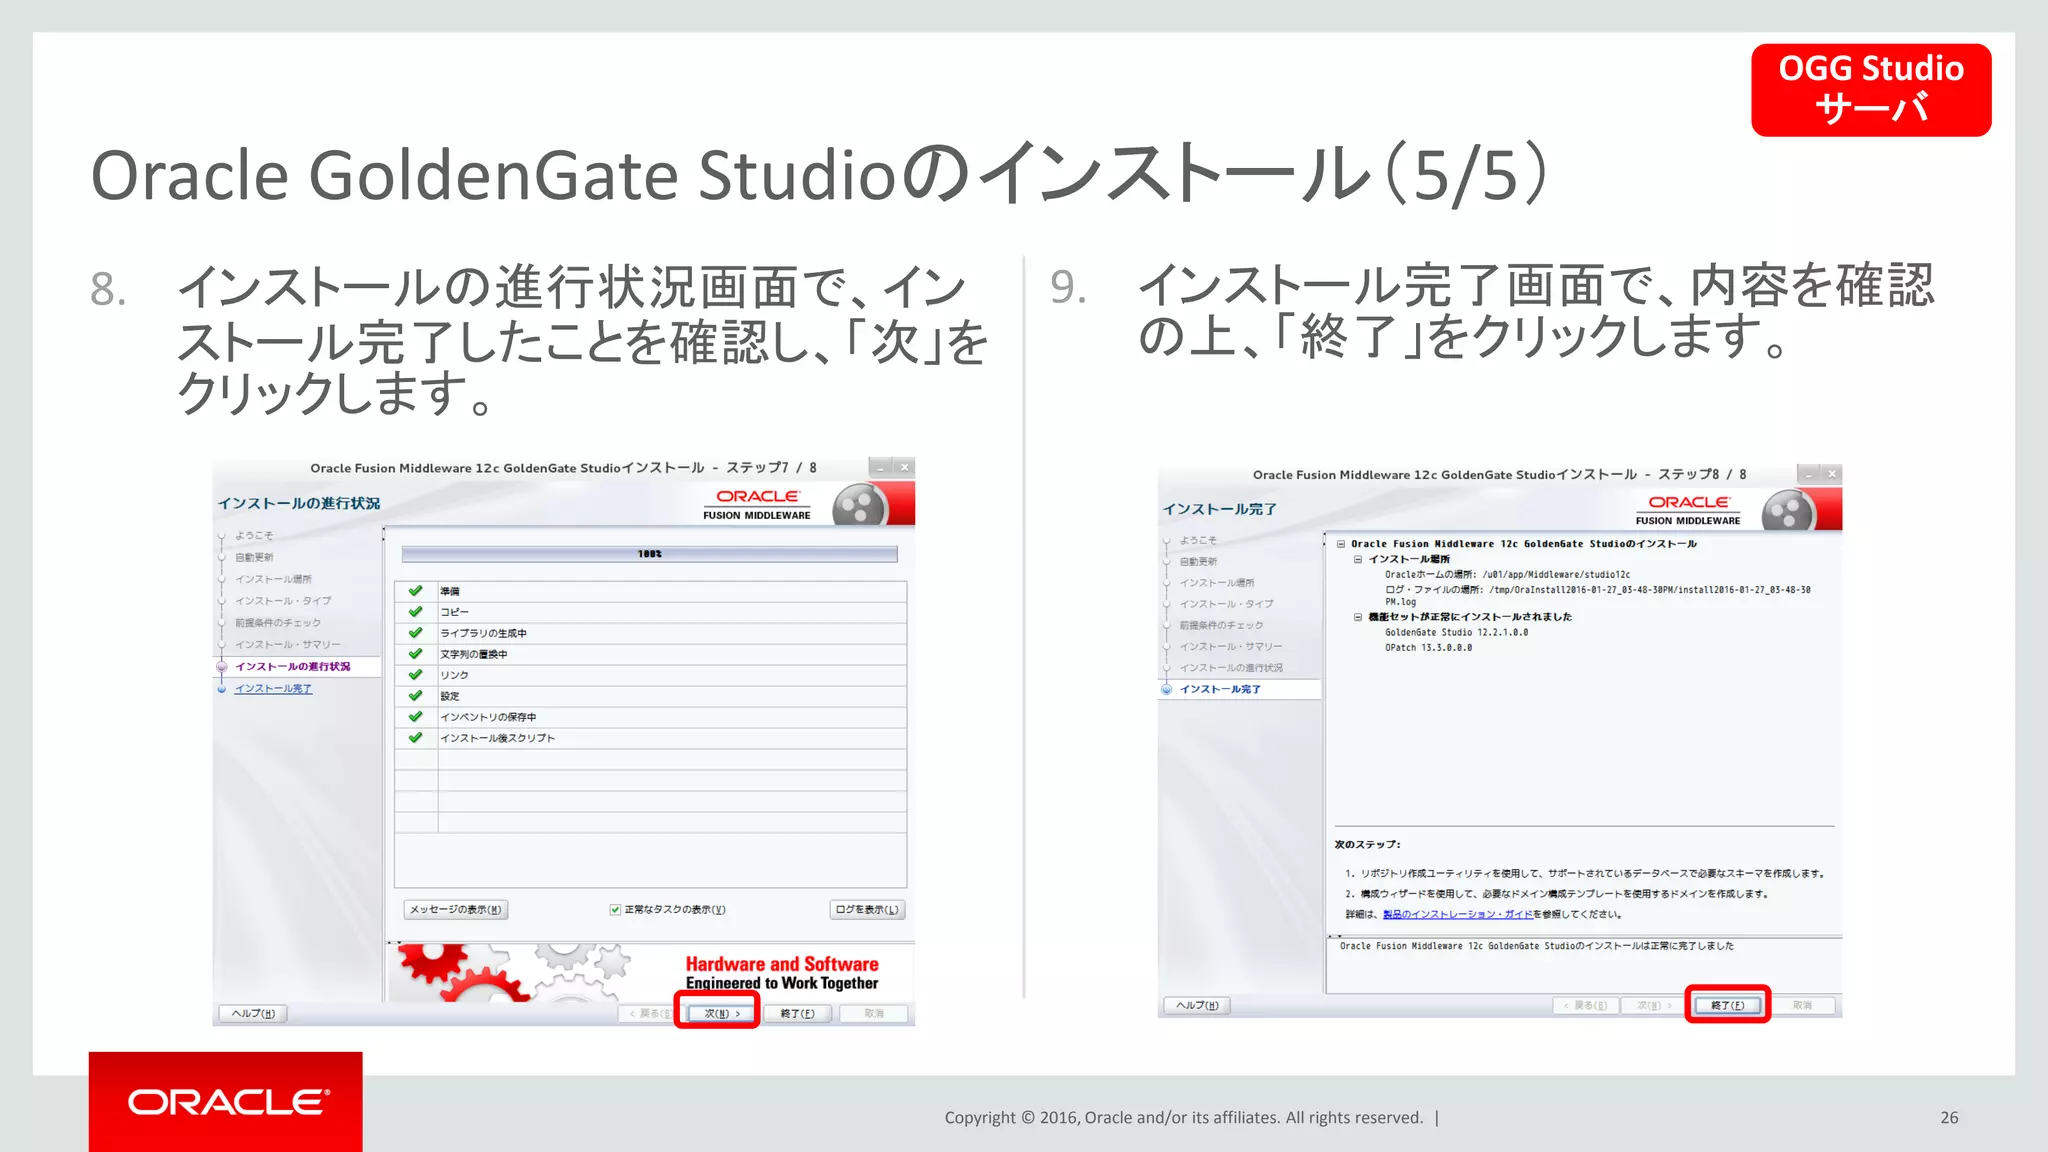This screenshot has height=1152, width=2048.
Task: Click the green check icon beside ライブラリの生成中
Action: (x=415, y=633)
